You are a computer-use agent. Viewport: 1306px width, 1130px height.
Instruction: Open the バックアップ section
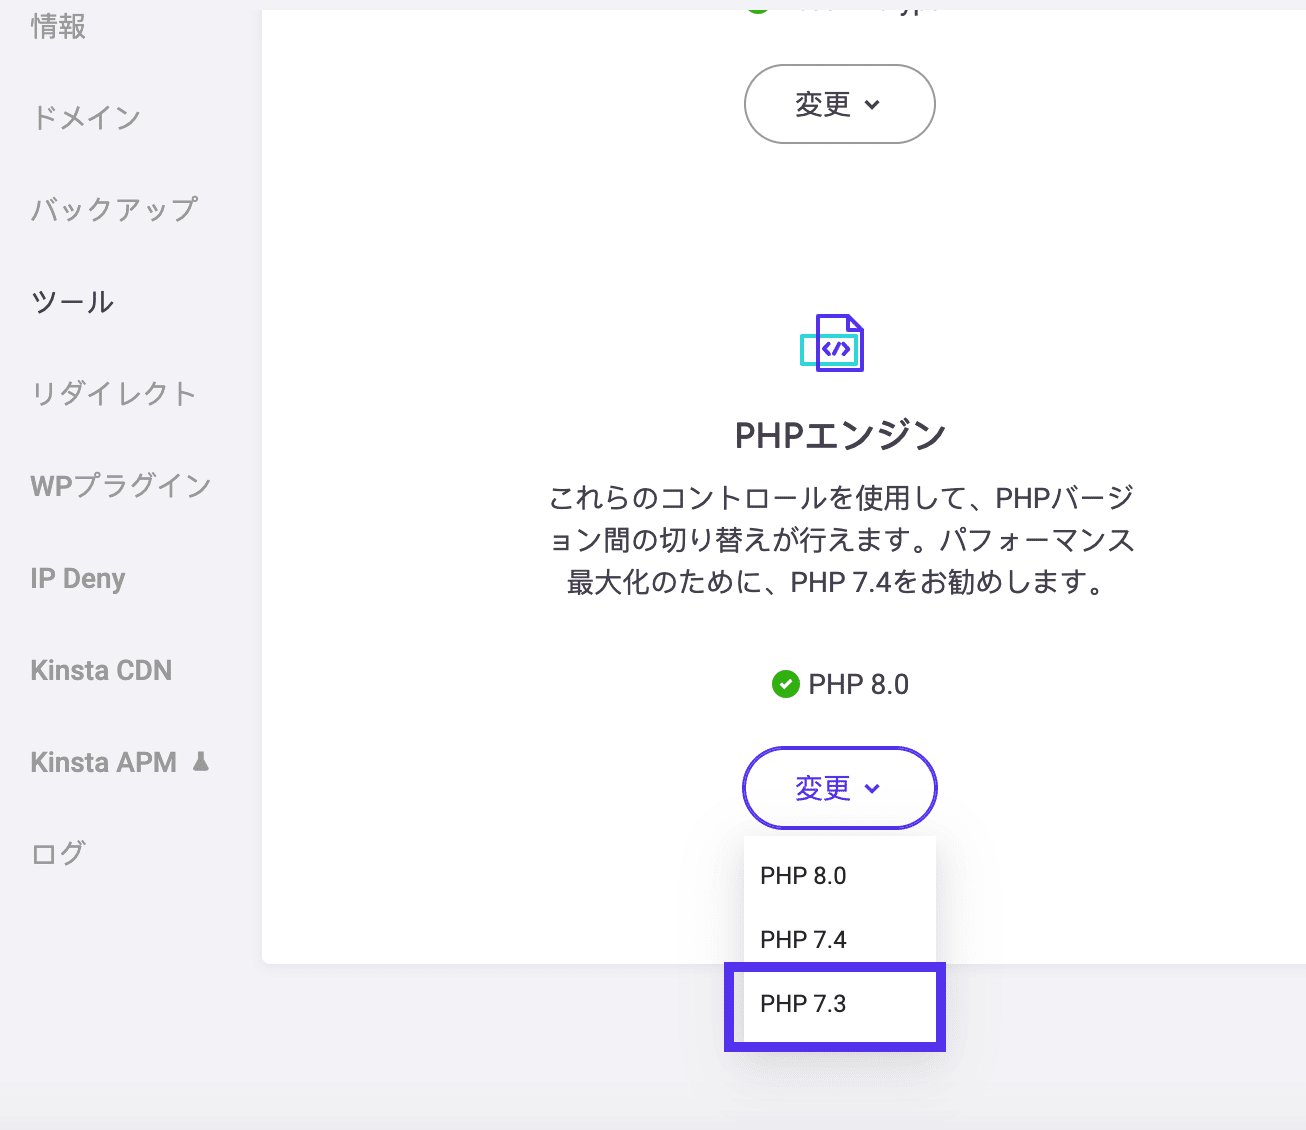[x=112, y=209]
